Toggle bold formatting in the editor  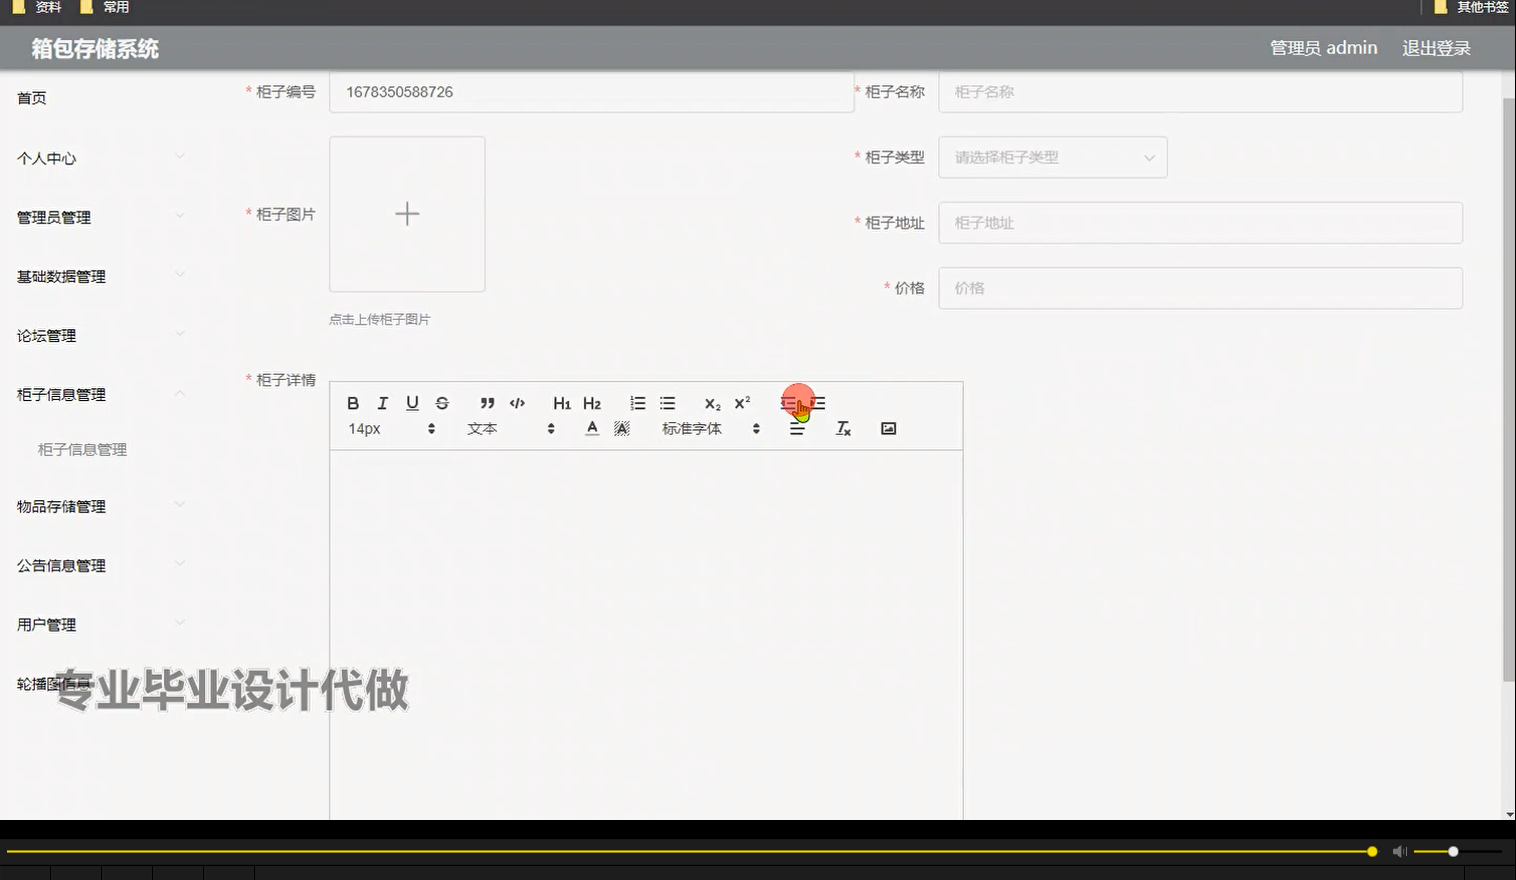coord(352,403)
